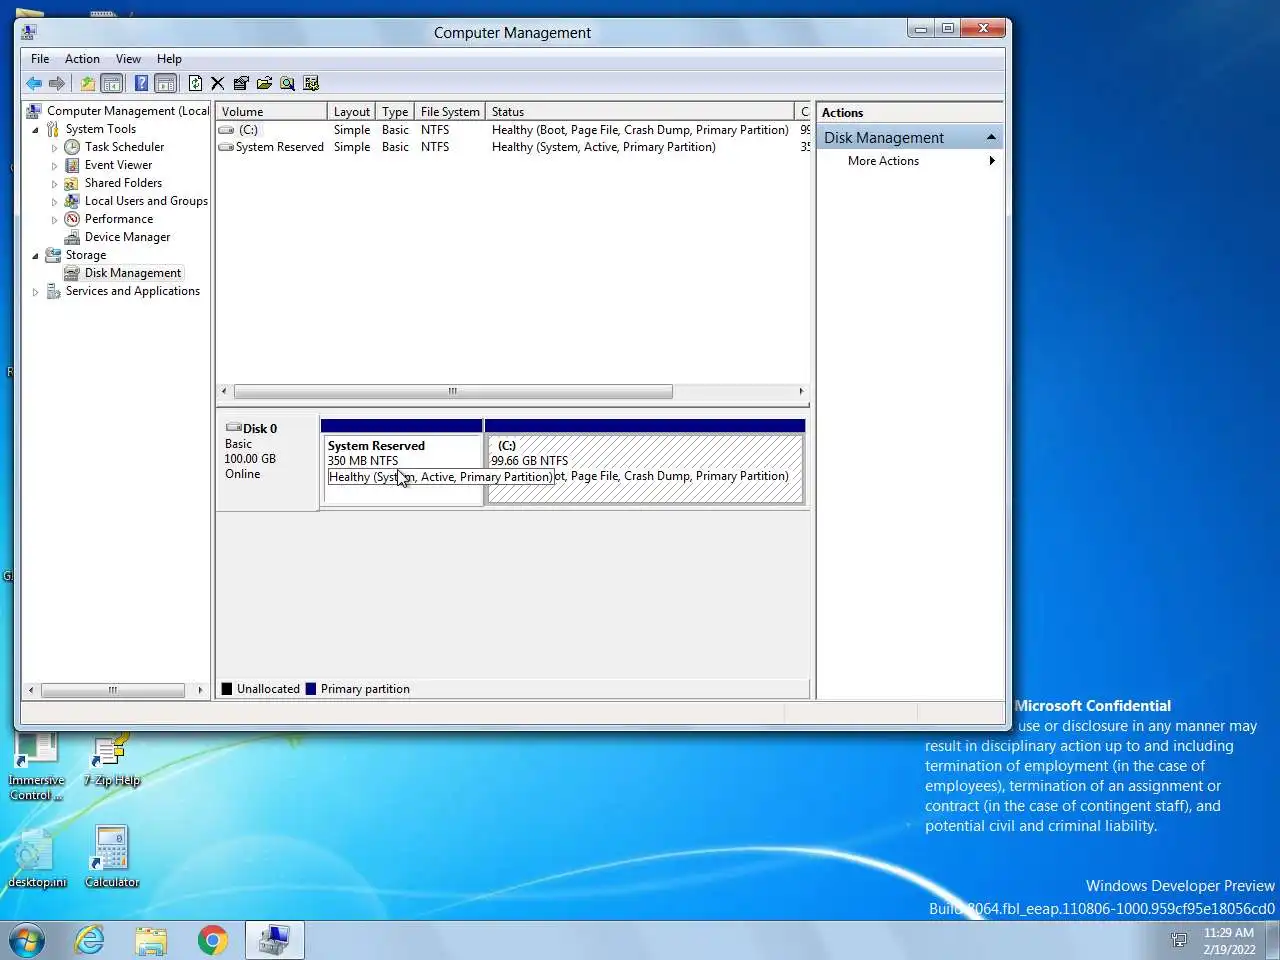The height and width of the screenshot is (960, 1280).
Task: Open the Immersive Control desktop shortcut
Action: pos(36,766)
